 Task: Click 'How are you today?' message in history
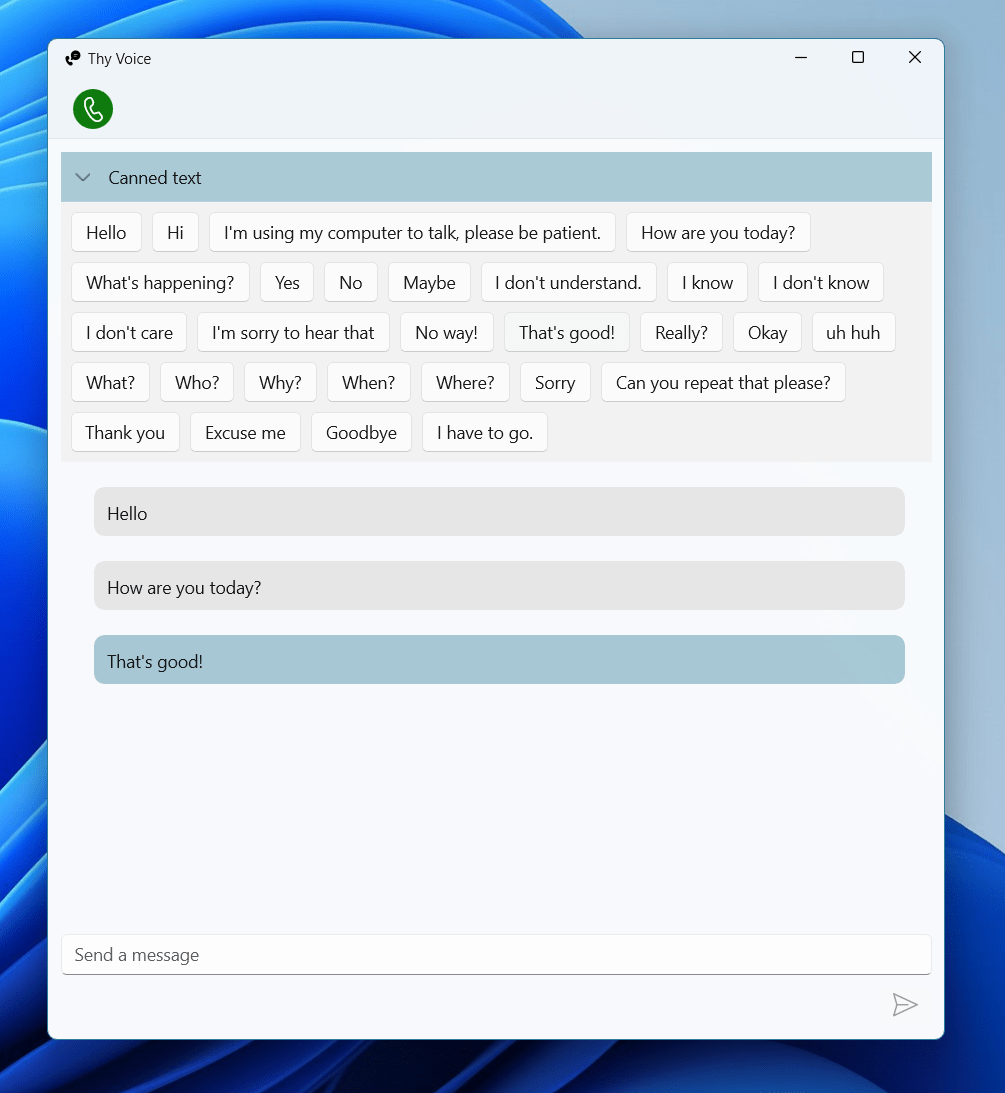(499, 587)
